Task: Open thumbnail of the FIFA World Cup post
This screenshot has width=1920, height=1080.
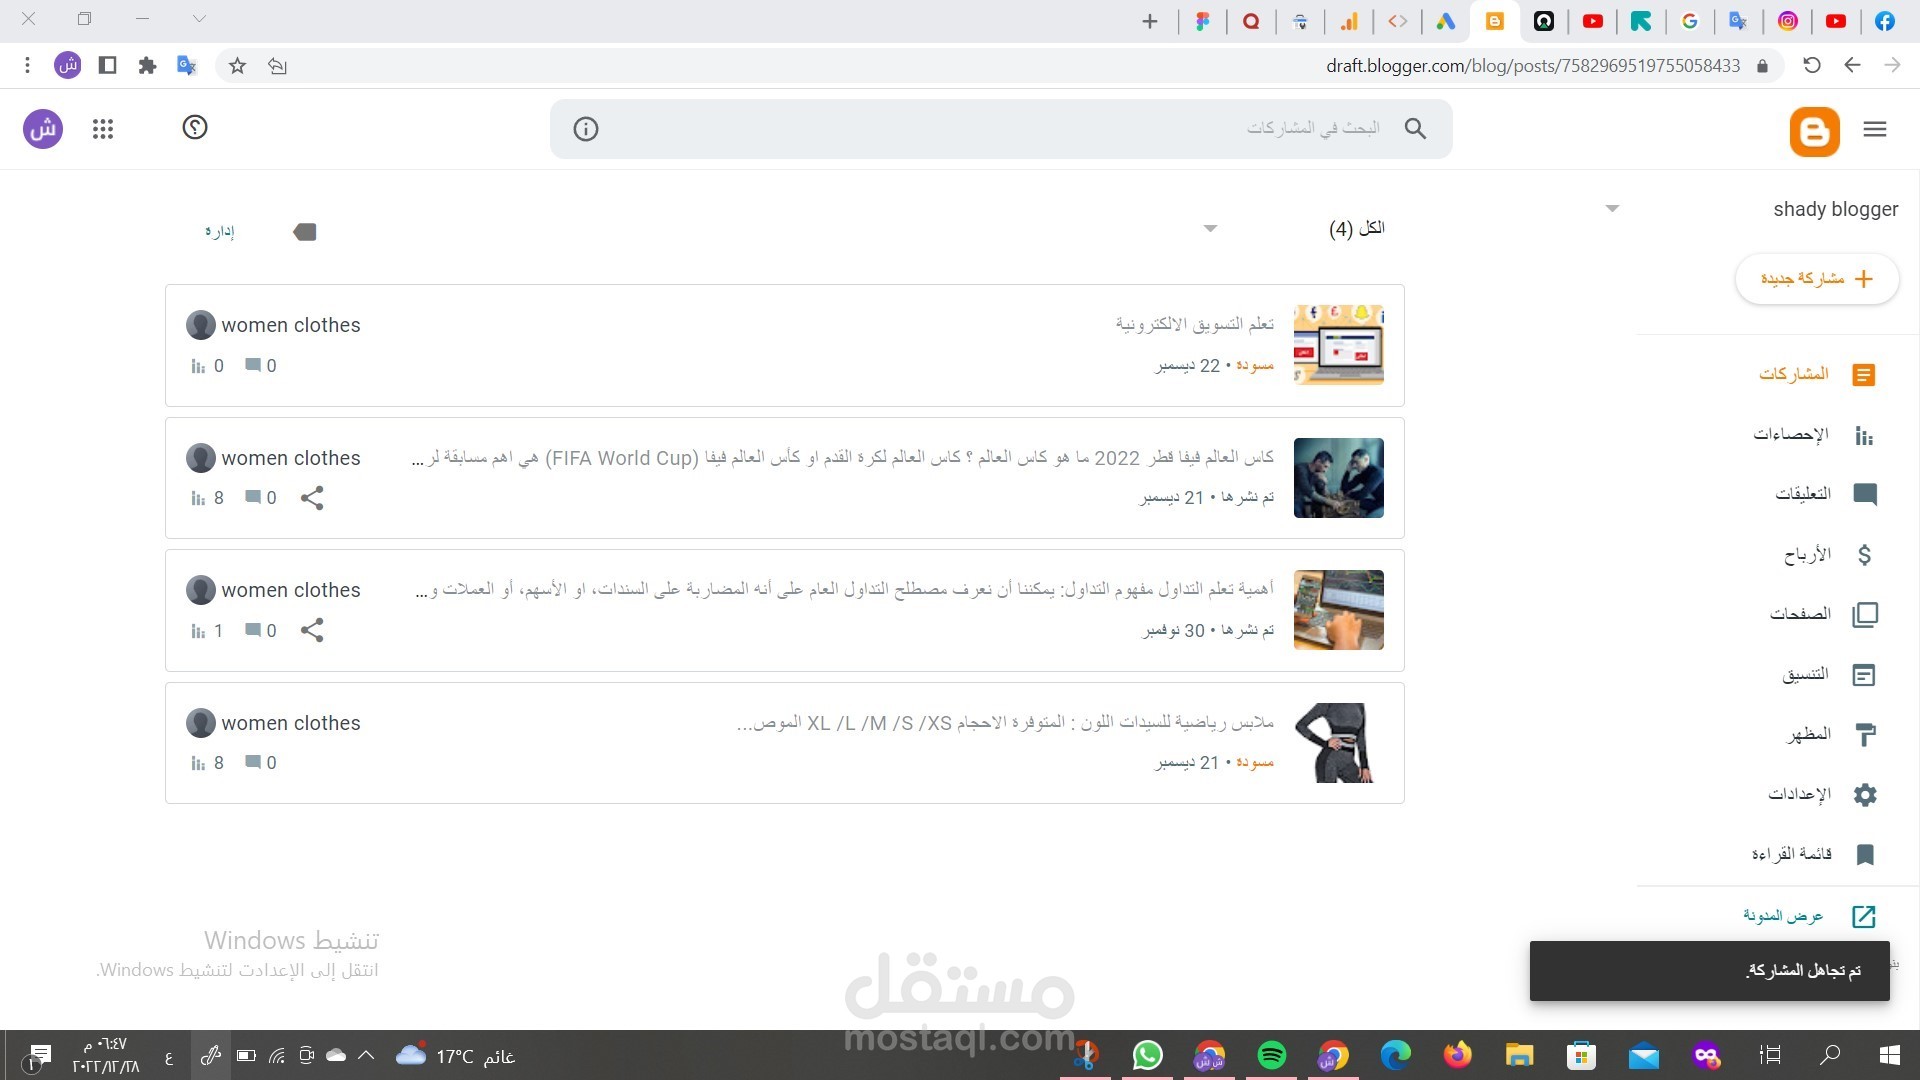Action: 1339,478
